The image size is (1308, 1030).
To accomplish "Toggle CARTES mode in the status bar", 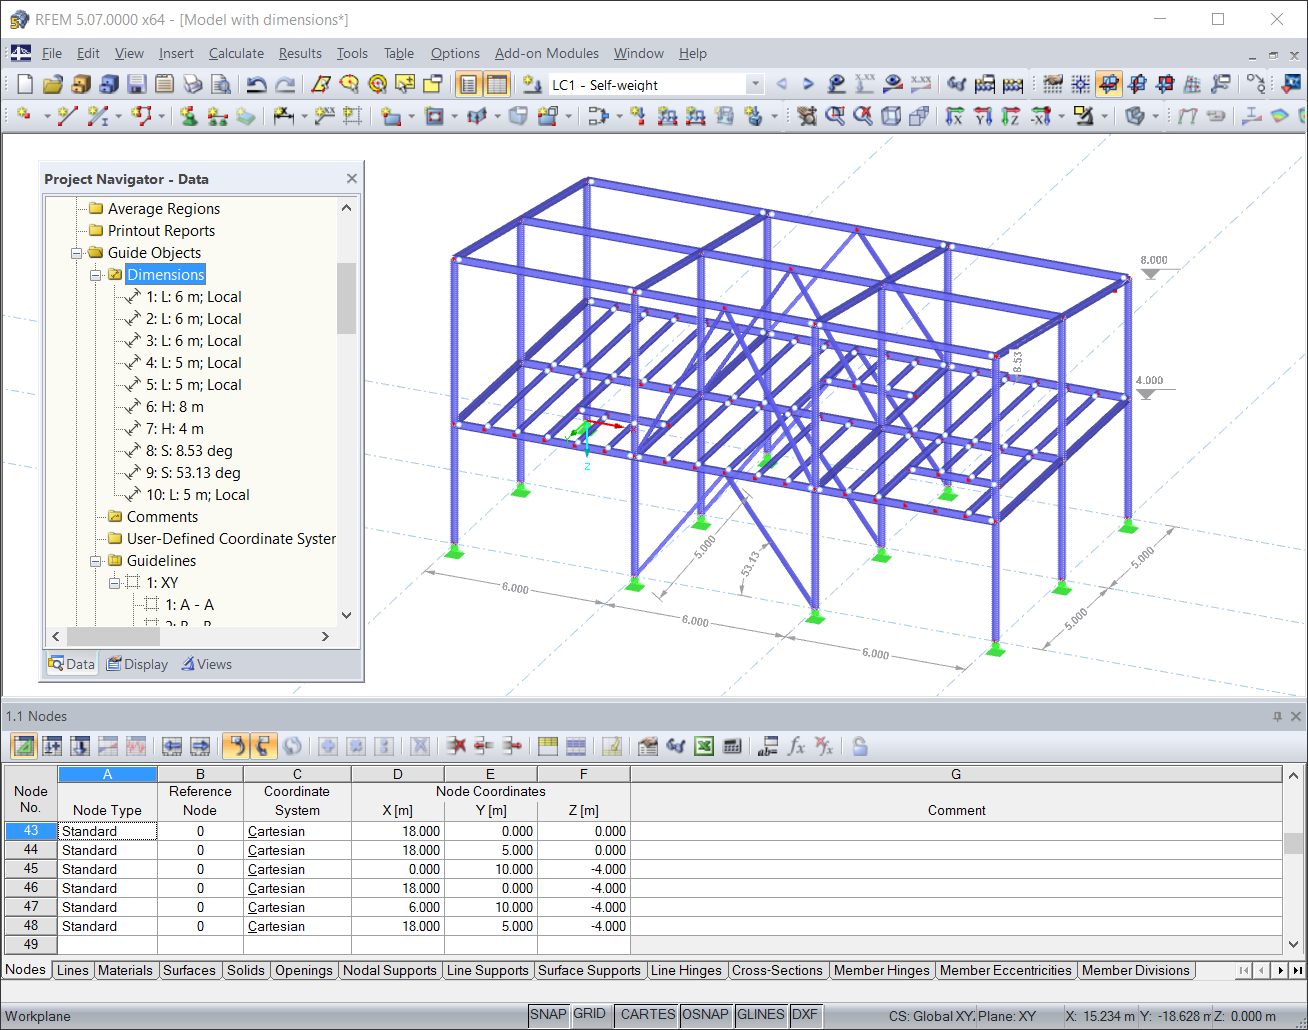I will pos(647,1015).
